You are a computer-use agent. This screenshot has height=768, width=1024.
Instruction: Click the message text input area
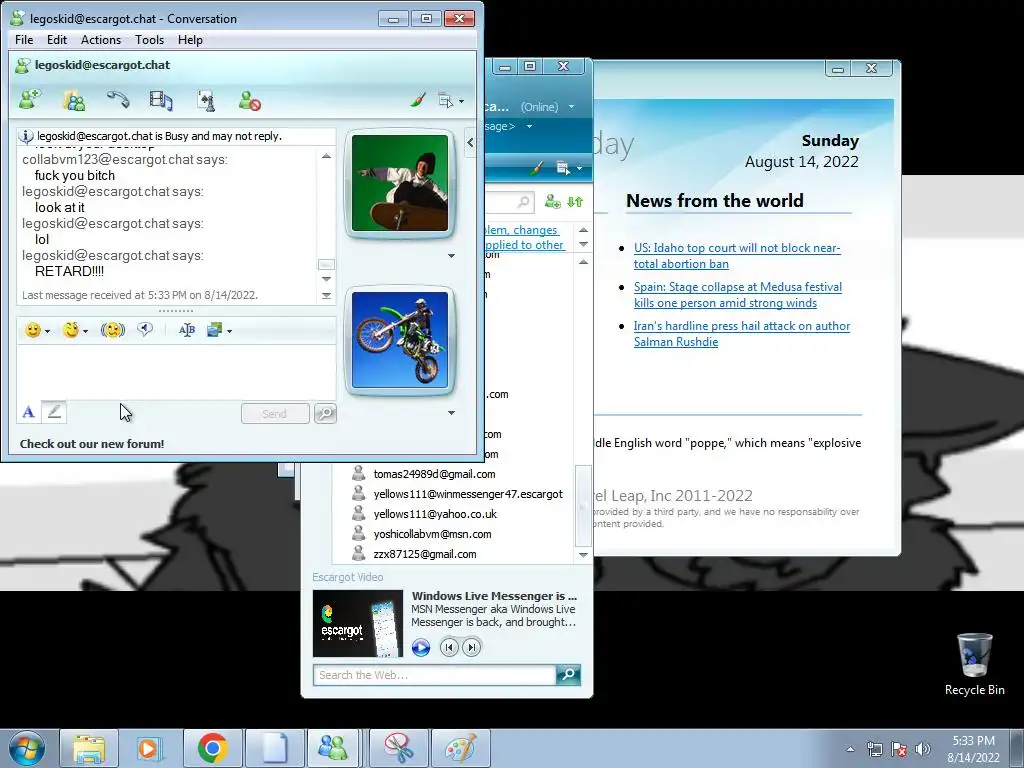click(176, 372)
